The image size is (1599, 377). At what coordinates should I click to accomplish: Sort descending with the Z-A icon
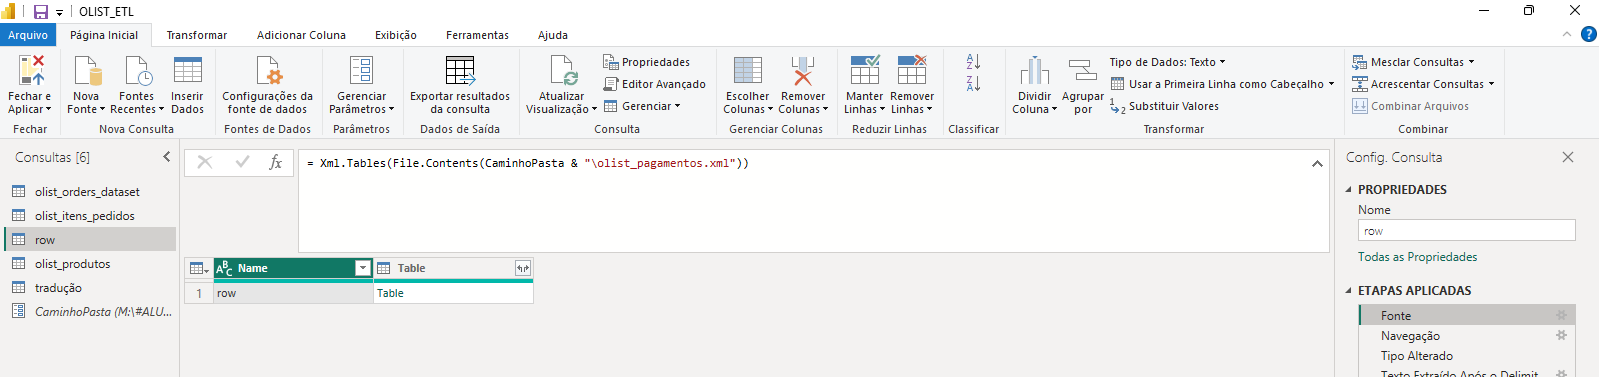[x=973, y=84]
